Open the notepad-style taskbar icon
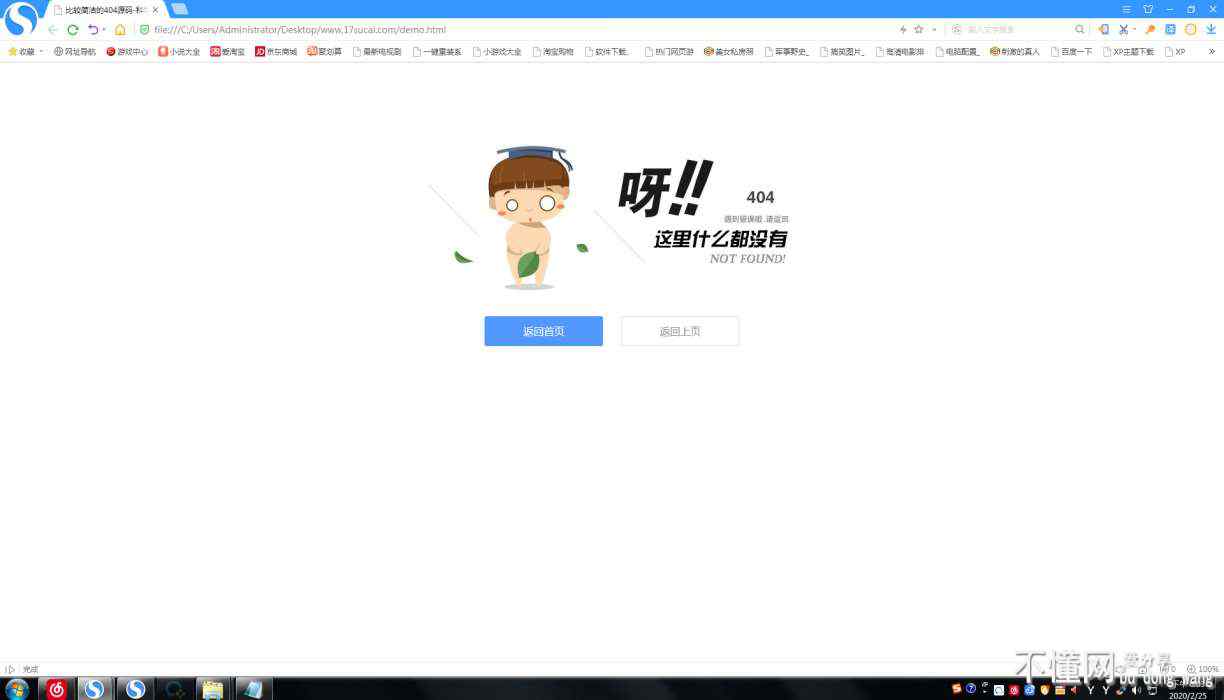 (x=253, y=688)
